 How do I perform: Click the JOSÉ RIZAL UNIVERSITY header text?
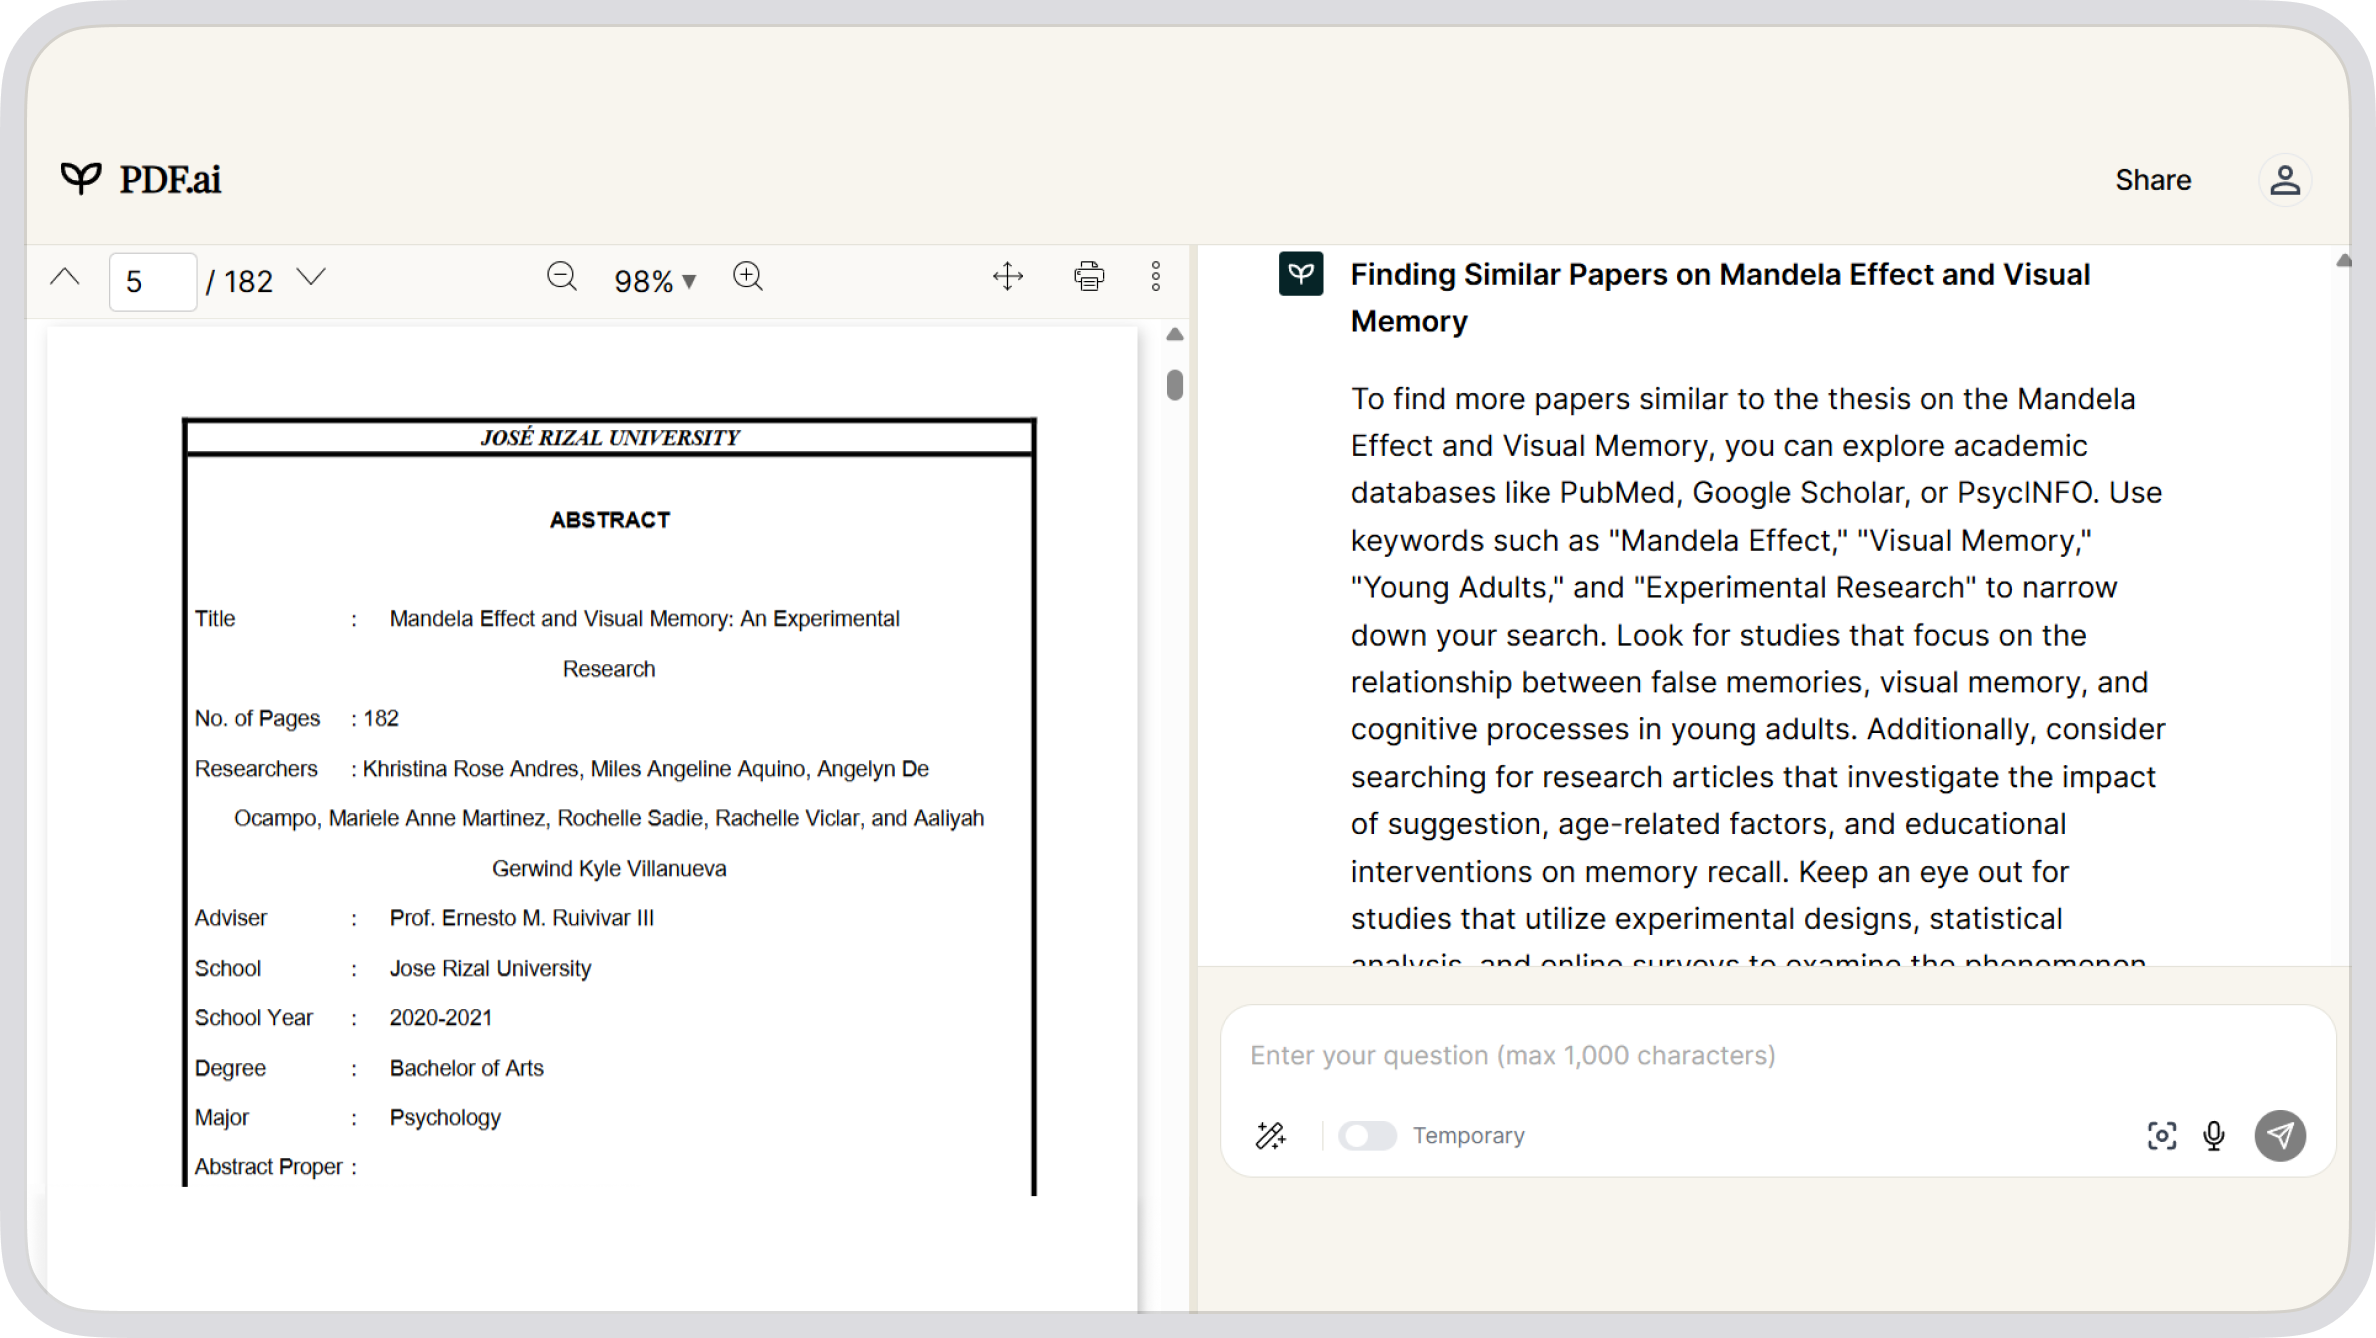610,437
